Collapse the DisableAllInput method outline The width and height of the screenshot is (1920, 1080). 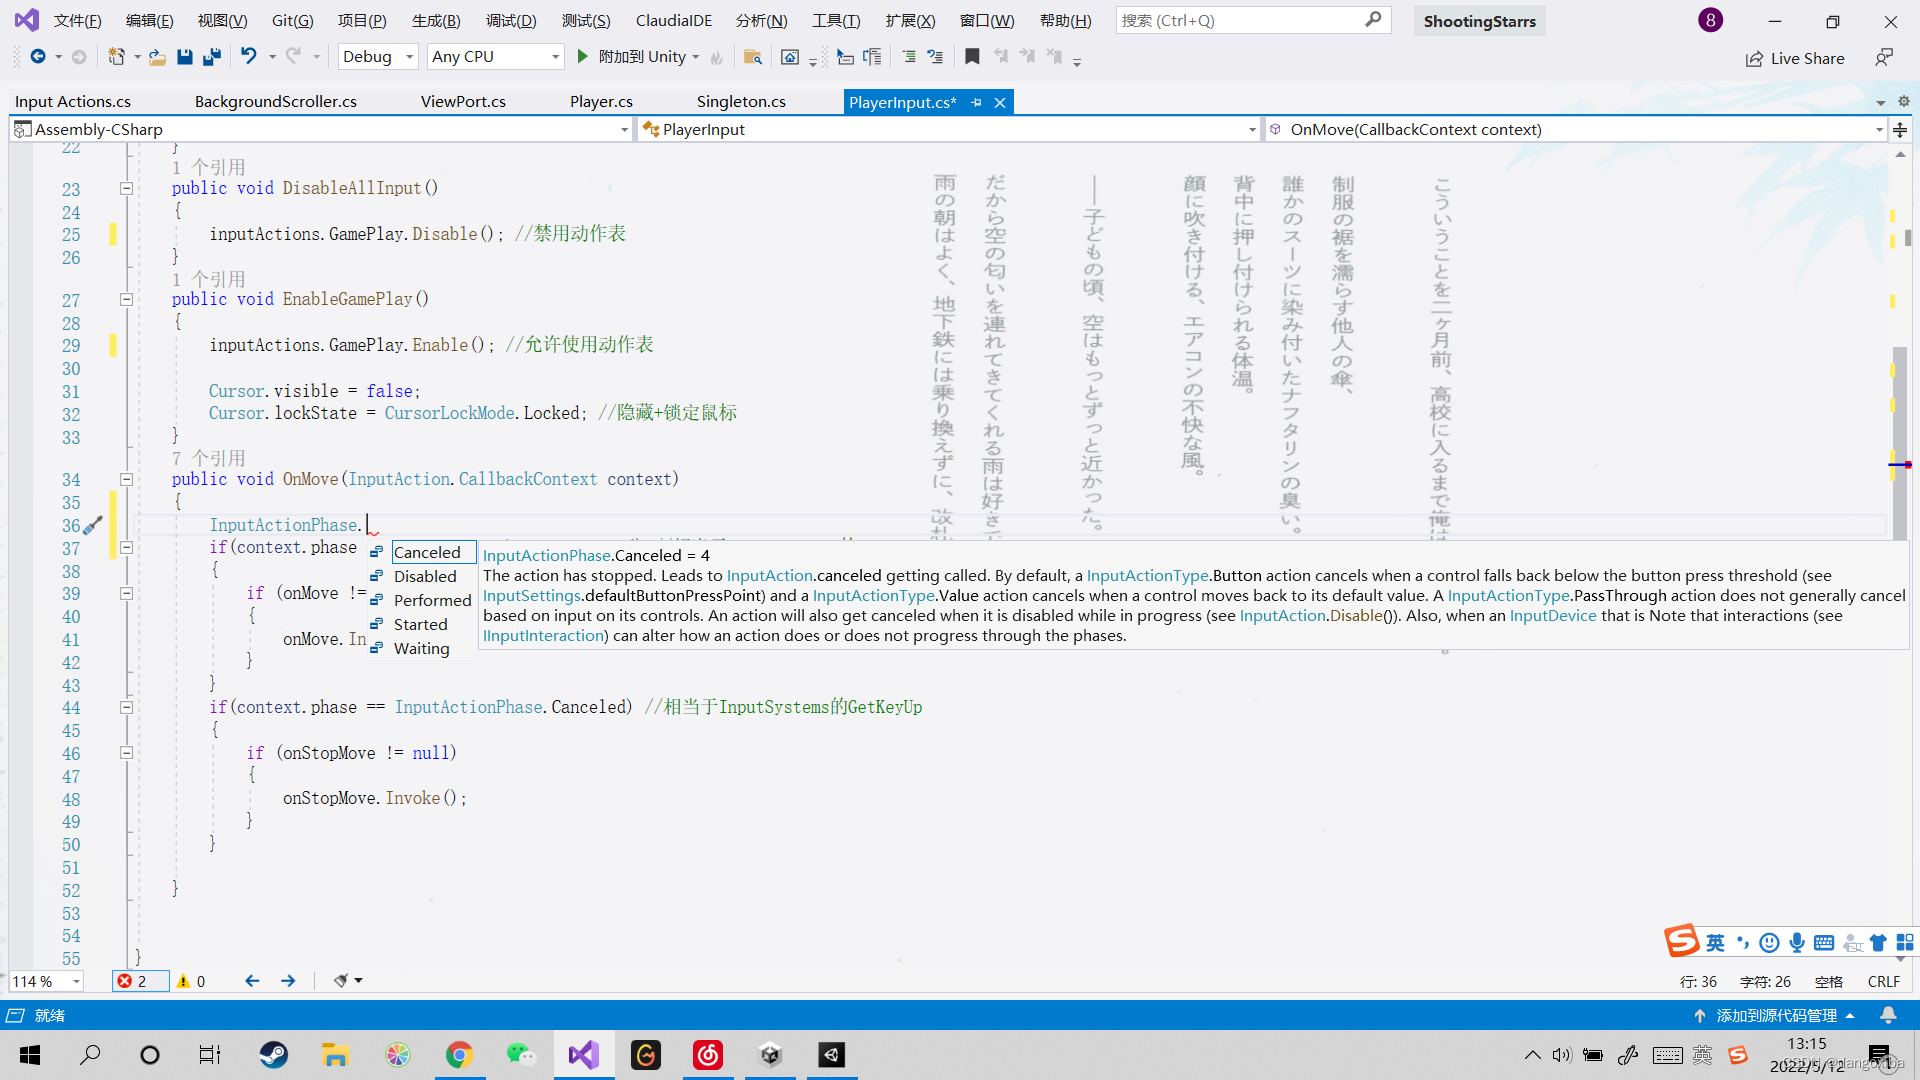[x=126, y=188]
